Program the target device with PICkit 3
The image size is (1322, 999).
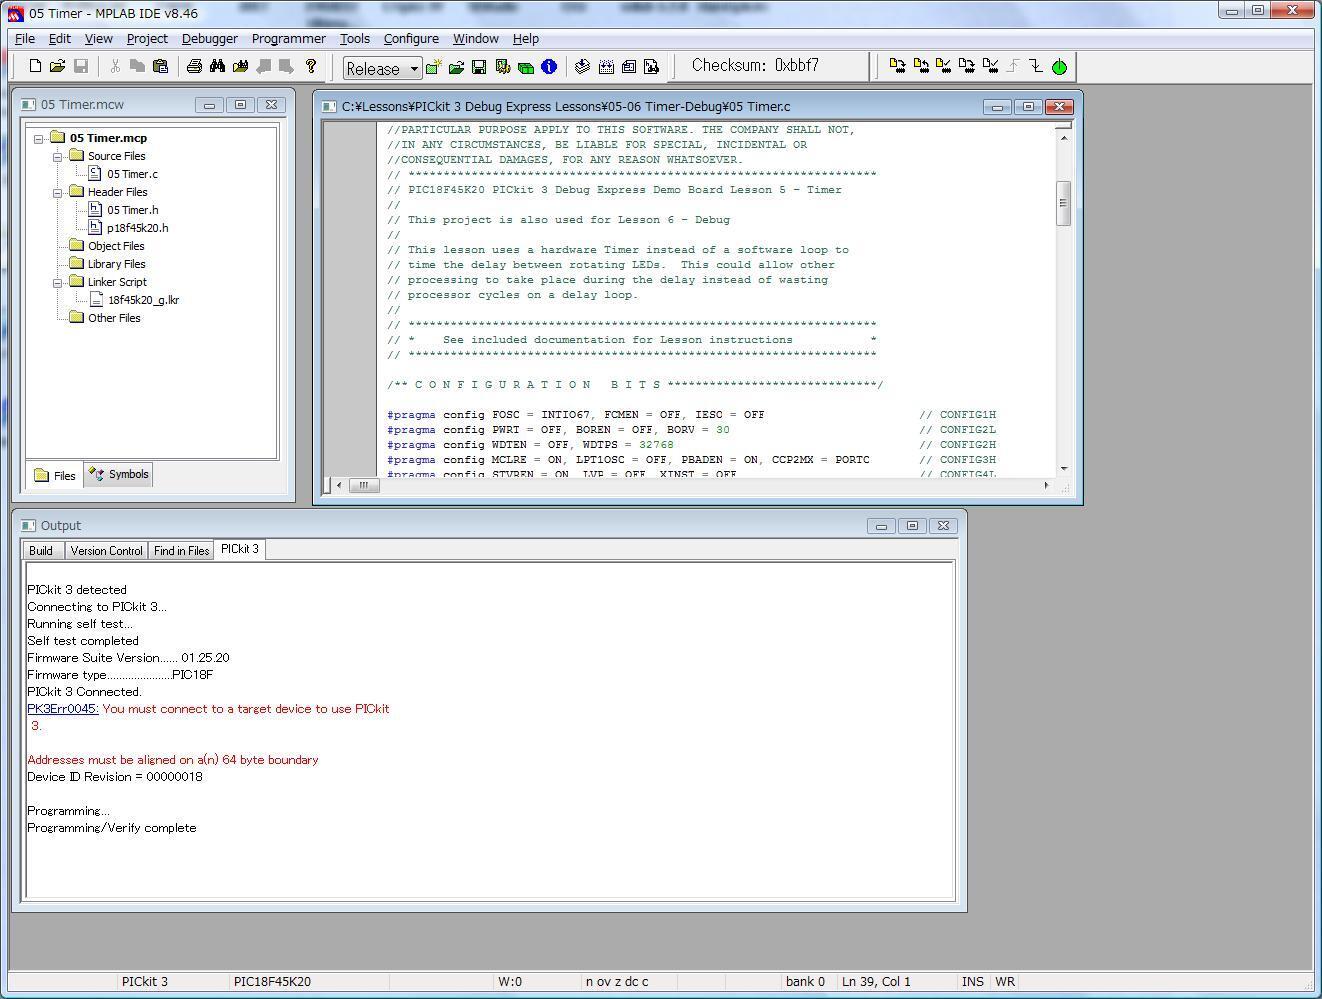click(x=898, y=65)
